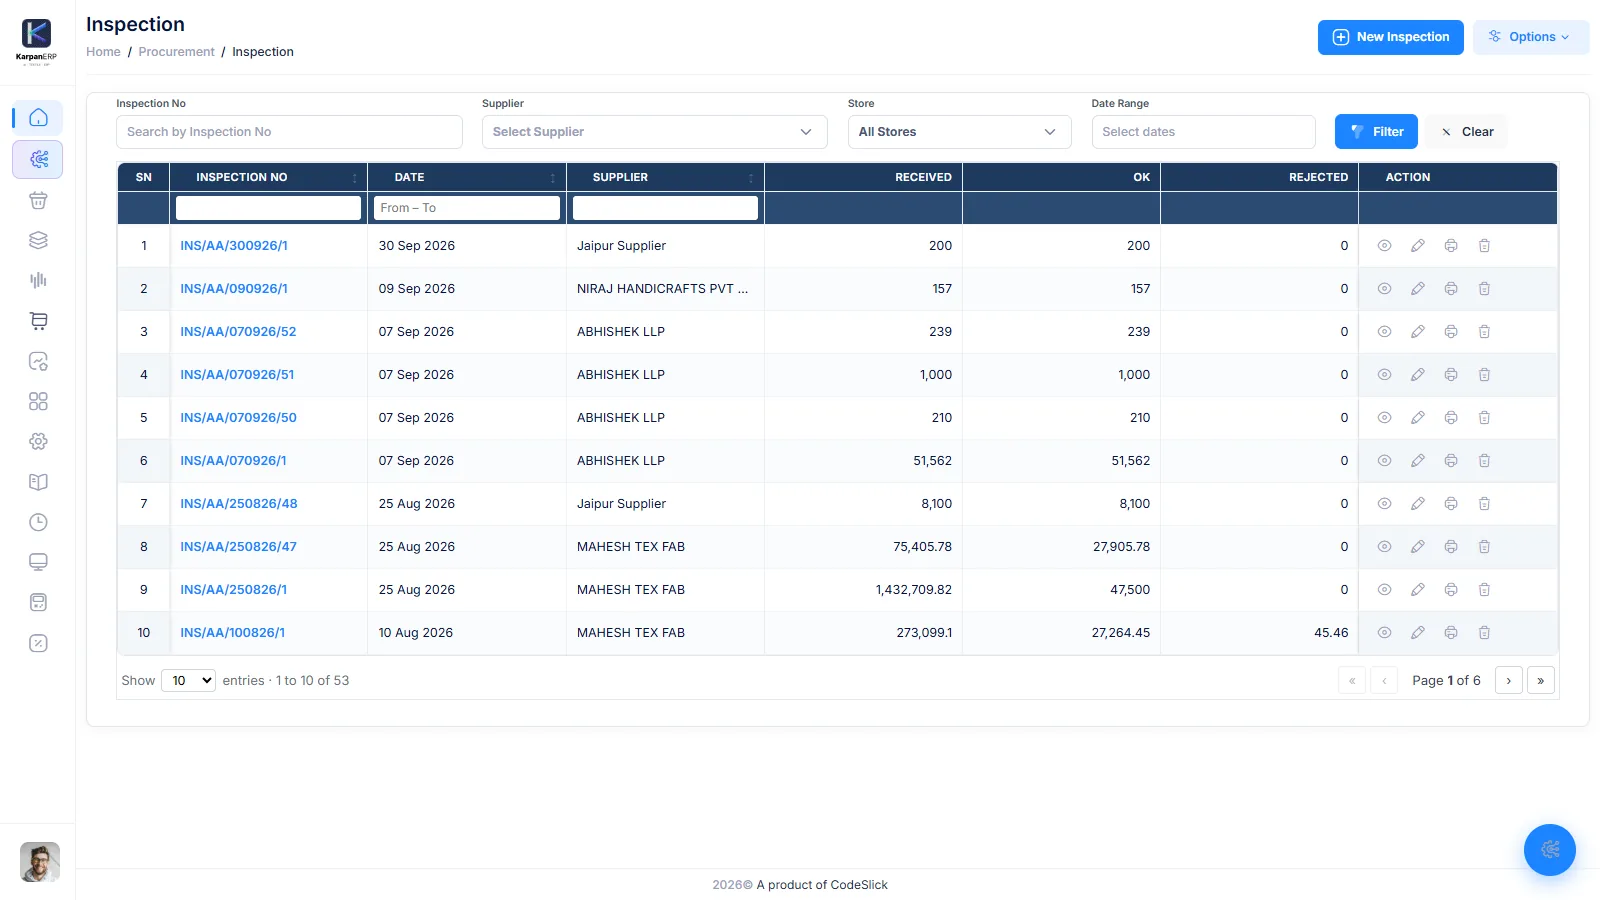This screenshot has height=900, width=1600.
Task: Go to Procurement breadcrumb
Action: click(176, 52)
